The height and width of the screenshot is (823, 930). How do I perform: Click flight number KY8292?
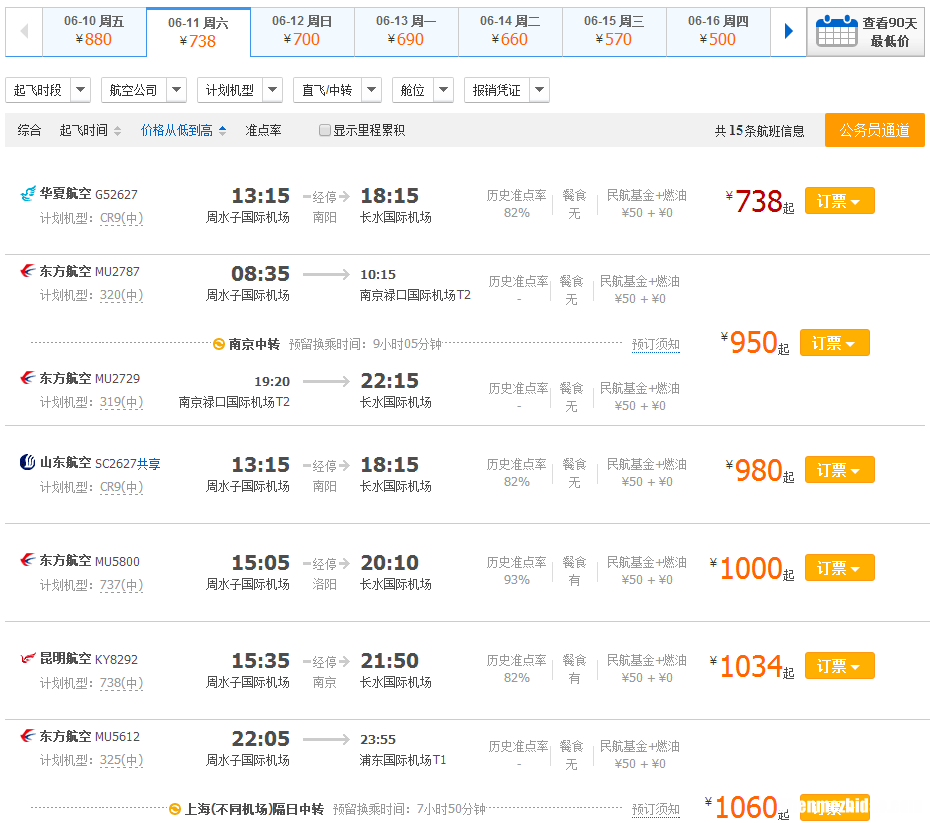tap(116, 659)
